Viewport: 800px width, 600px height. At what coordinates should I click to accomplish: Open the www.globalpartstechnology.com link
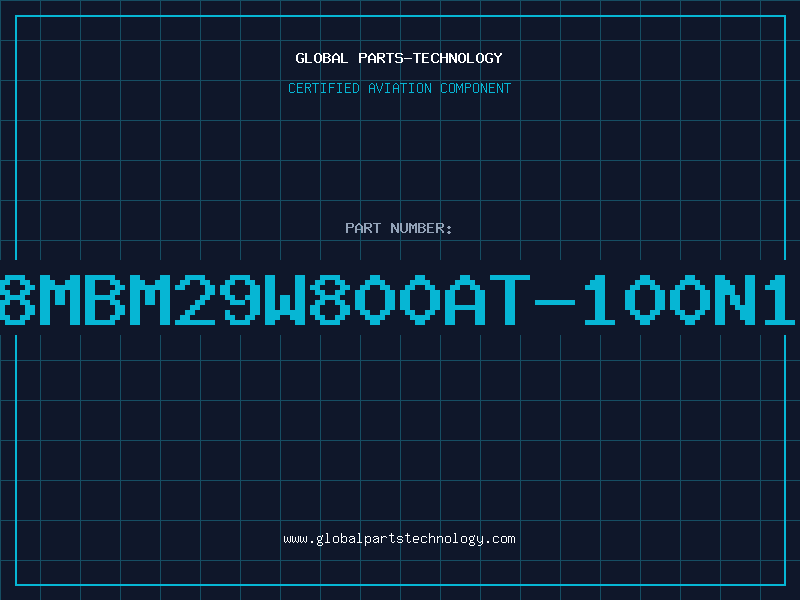pos(399,539)
